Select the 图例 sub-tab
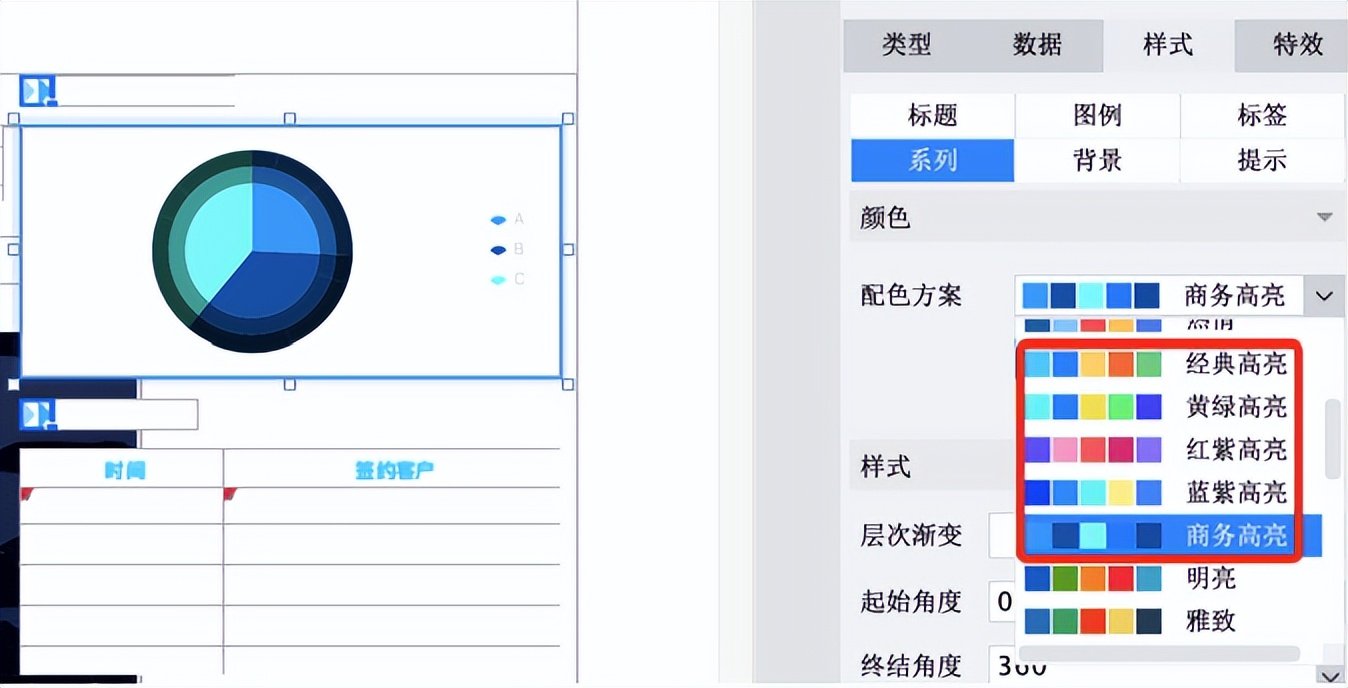The image size is (1348, 688). click(1096, 115)
